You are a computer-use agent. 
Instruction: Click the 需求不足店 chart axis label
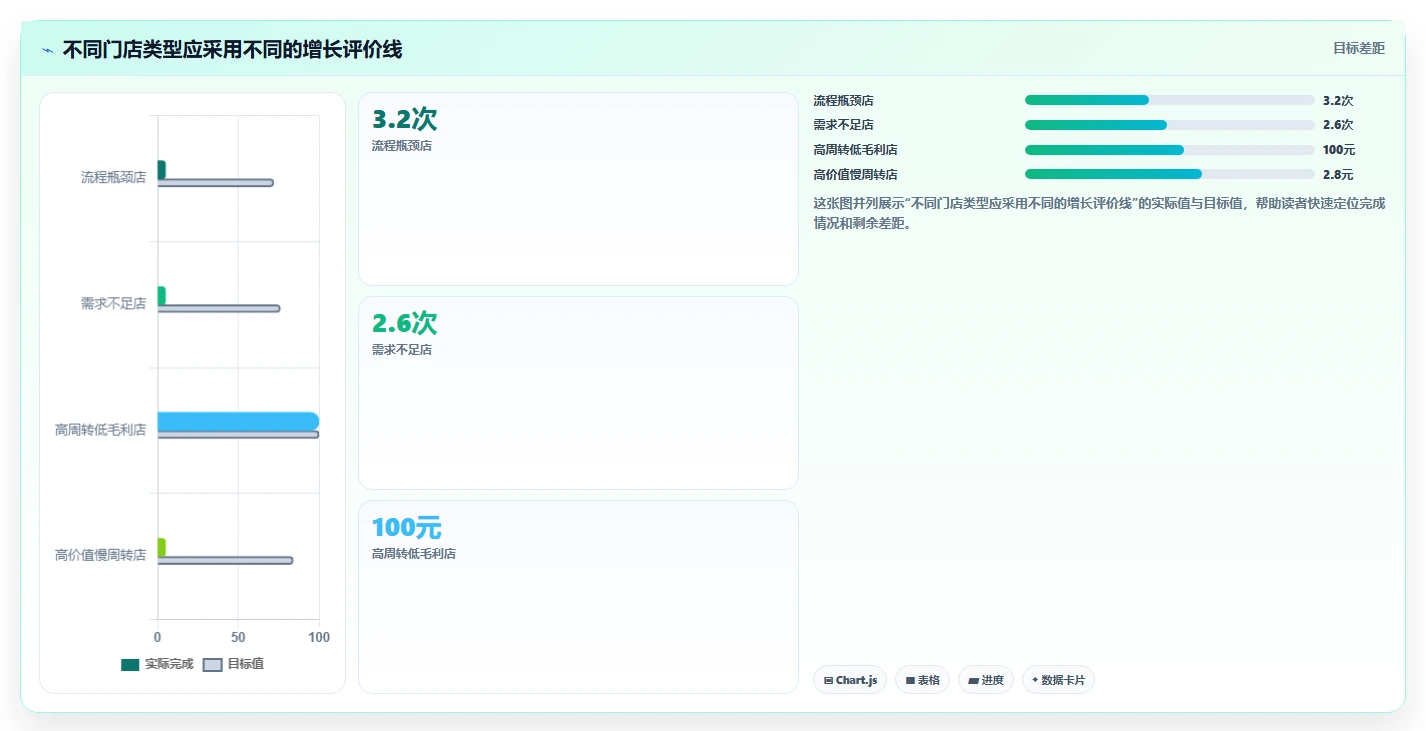113,304
